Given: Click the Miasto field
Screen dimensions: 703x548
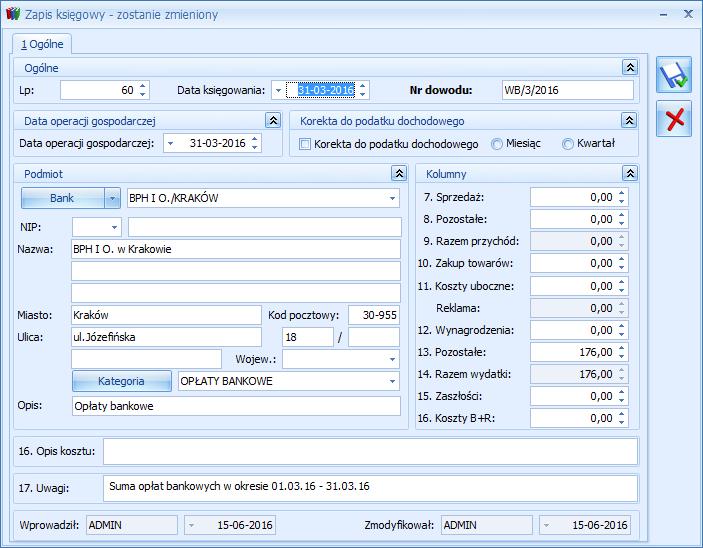Looking at the screenshot, I should 166,315.
